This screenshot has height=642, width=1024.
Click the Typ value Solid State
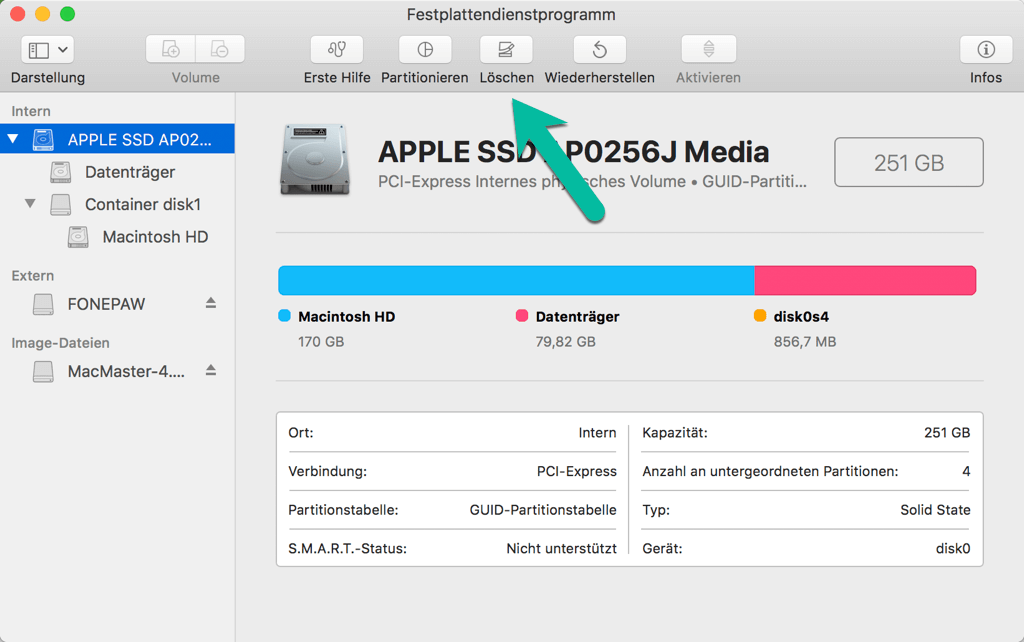pos(935,510)
